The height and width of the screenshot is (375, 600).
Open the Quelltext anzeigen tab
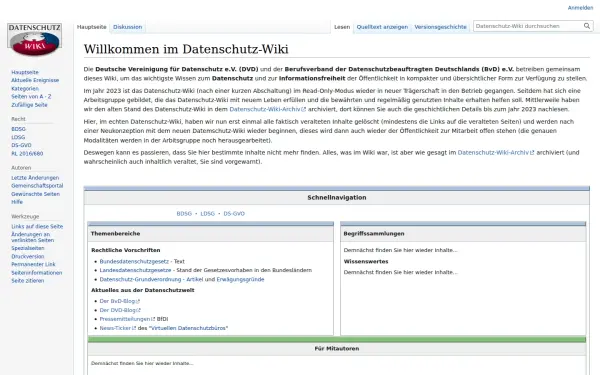point(382,27)
